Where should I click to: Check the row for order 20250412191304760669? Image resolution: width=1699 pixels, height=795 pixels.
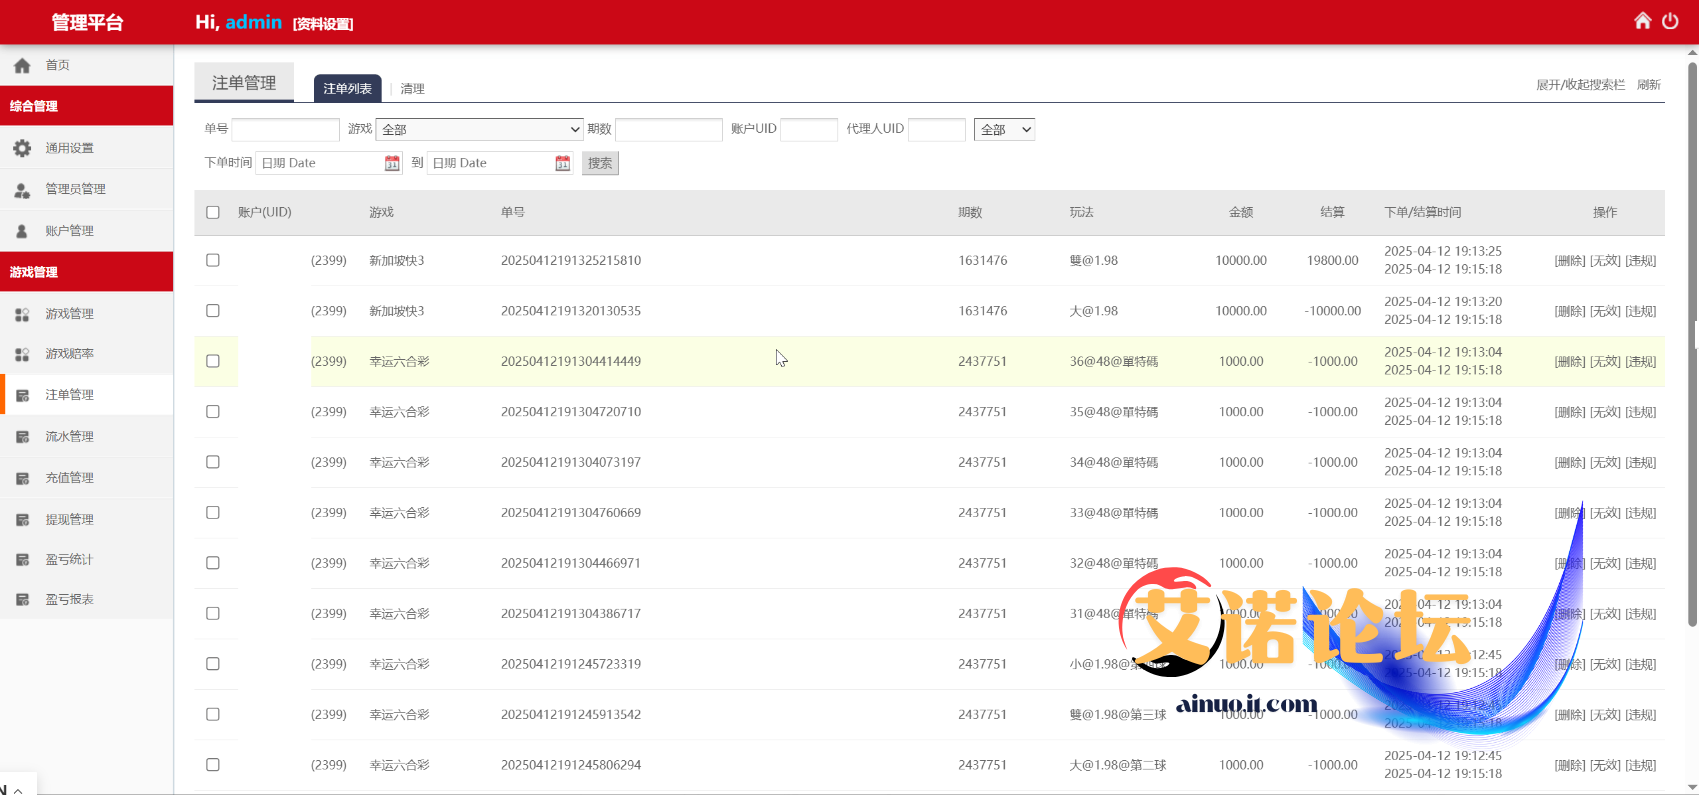[213, 513]
